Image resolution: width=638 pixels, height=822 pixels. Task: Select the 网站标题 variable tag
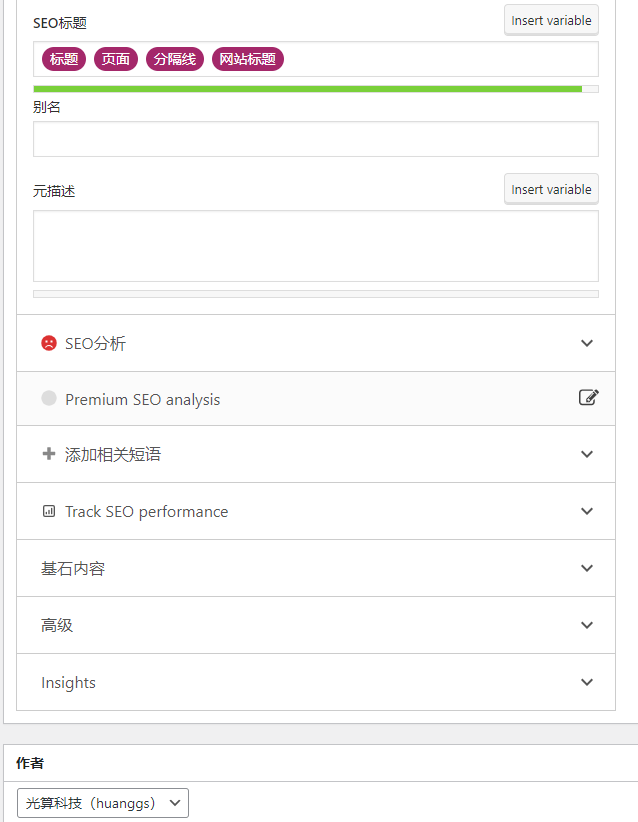pos(248,59)
